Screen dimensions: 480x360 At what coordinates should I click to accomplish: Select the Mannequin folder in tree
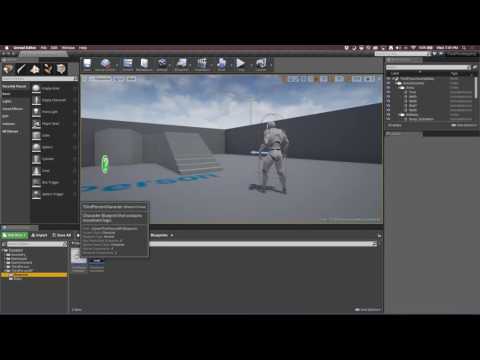tap(19, 259)
